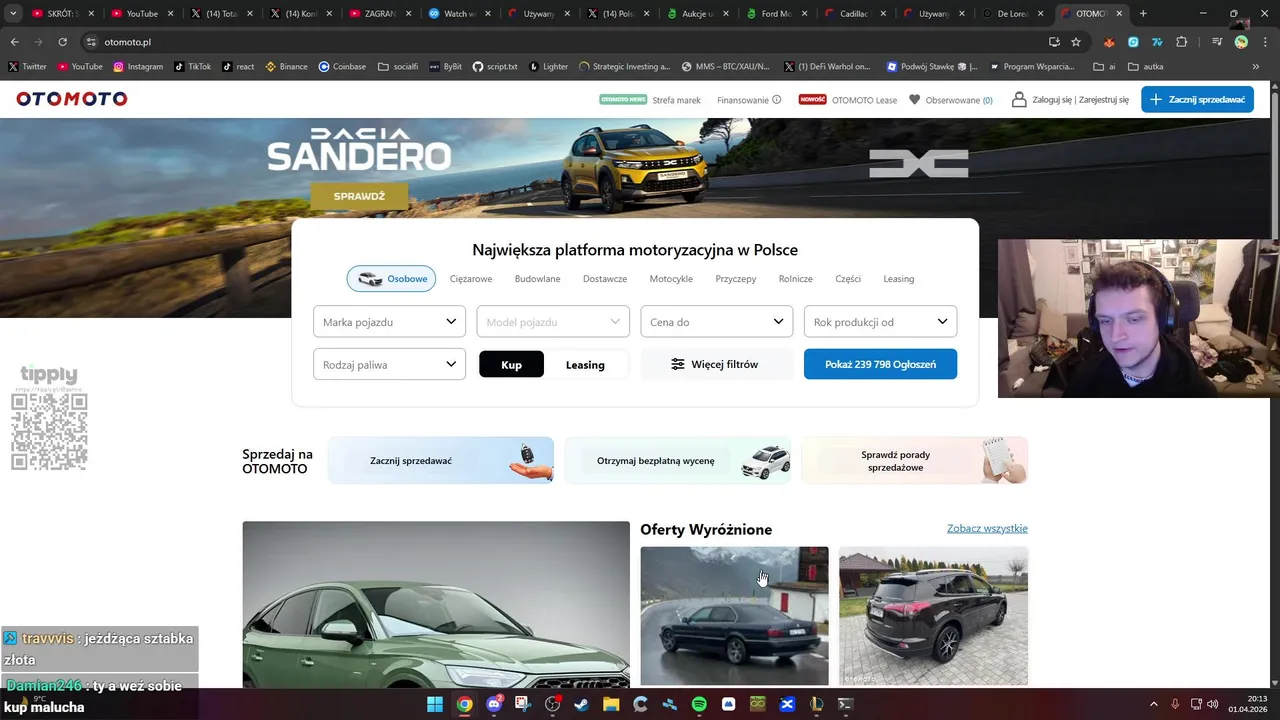The width and height of the screenshot is (1280, 720).
Task: Open the featured Toyota RAV4 offer thumbnail
Action: (933, 615)
